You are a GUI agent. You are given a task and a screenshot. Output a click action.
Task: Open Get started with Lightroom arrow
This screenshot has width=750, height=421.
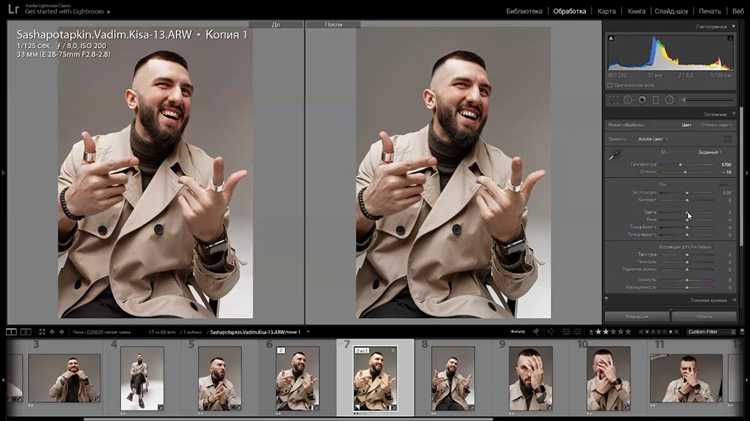point(109,12)
